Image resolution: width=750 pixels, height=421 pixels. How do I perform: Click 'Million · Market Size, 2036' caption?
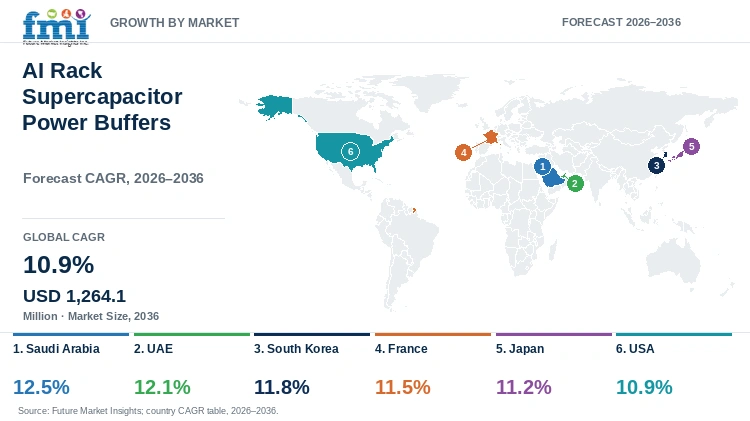click(x=91, y=316)
